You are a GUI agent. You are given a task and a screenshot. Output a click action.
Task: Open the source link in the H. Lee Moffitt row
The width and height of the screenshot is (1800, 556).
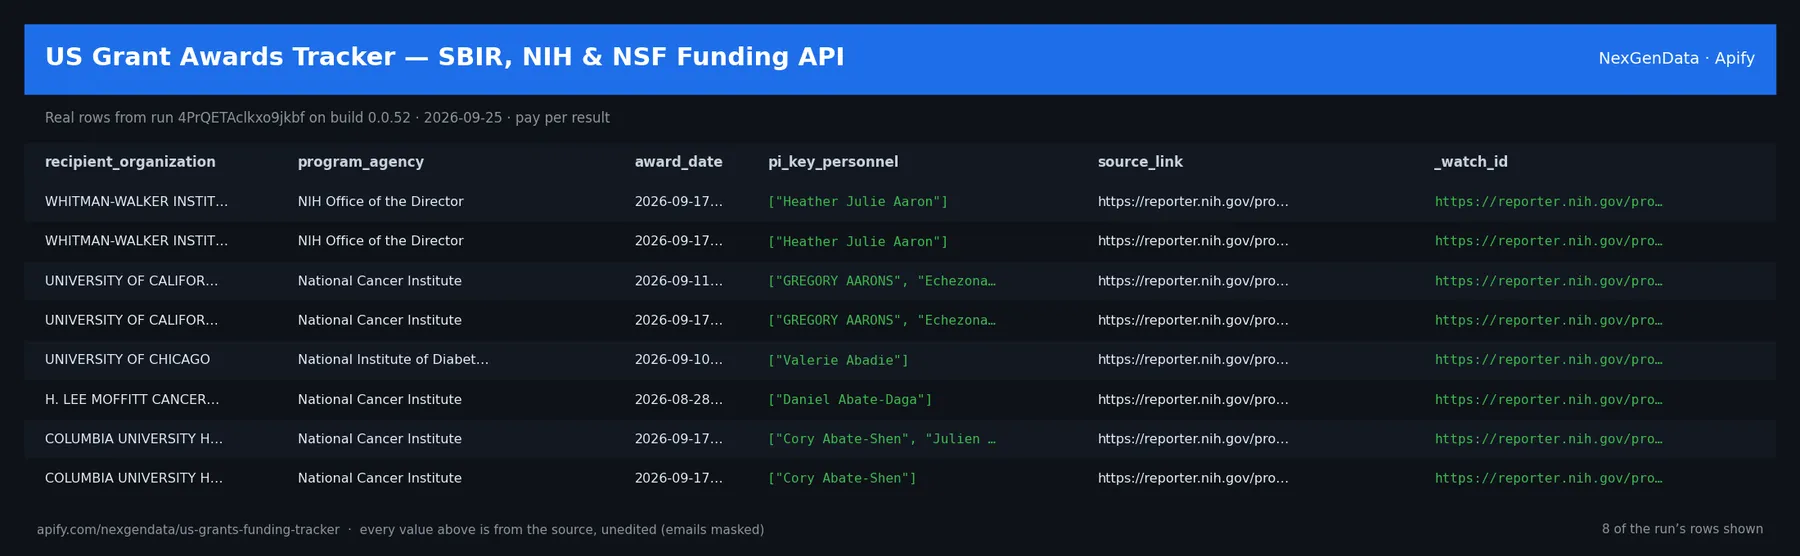point(1193,400)
